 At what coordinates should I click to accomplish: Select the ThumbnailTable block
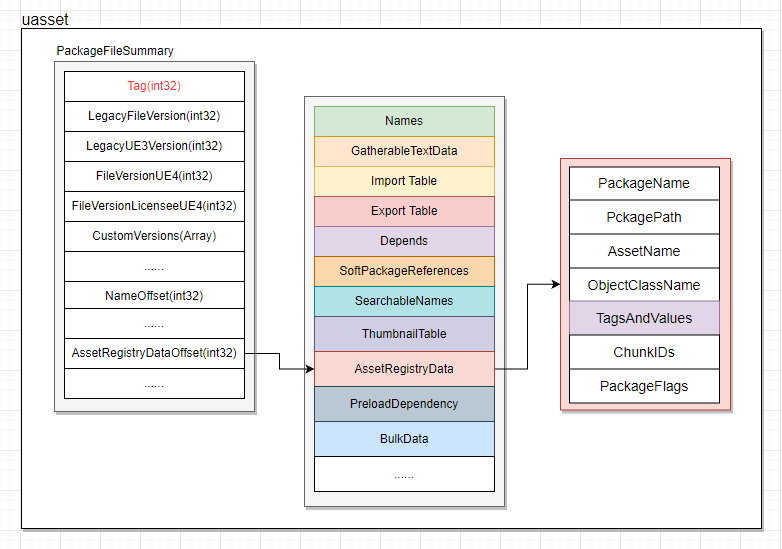(x=404, y=333)
